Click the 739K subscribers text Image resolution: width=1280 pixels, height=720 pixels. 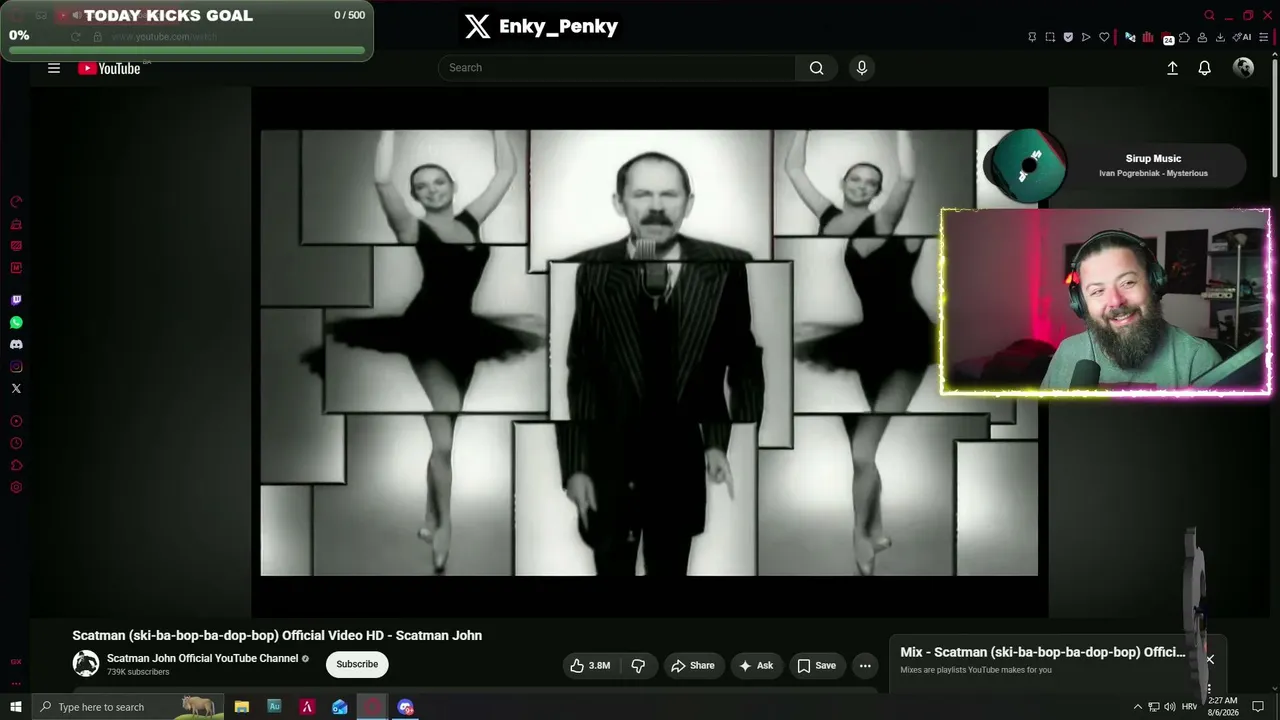coord(138,672)
